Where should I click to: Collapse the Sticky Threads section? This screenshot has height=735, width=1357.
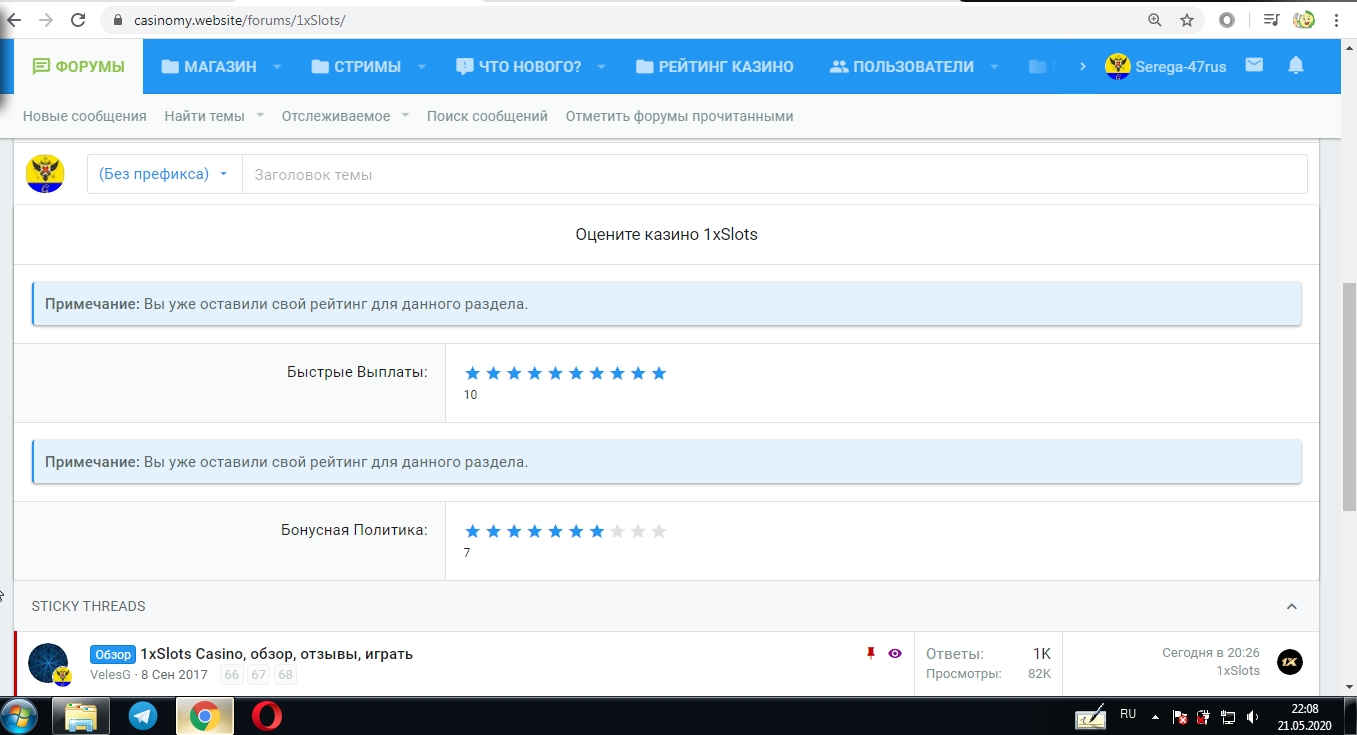(1291, 607)
